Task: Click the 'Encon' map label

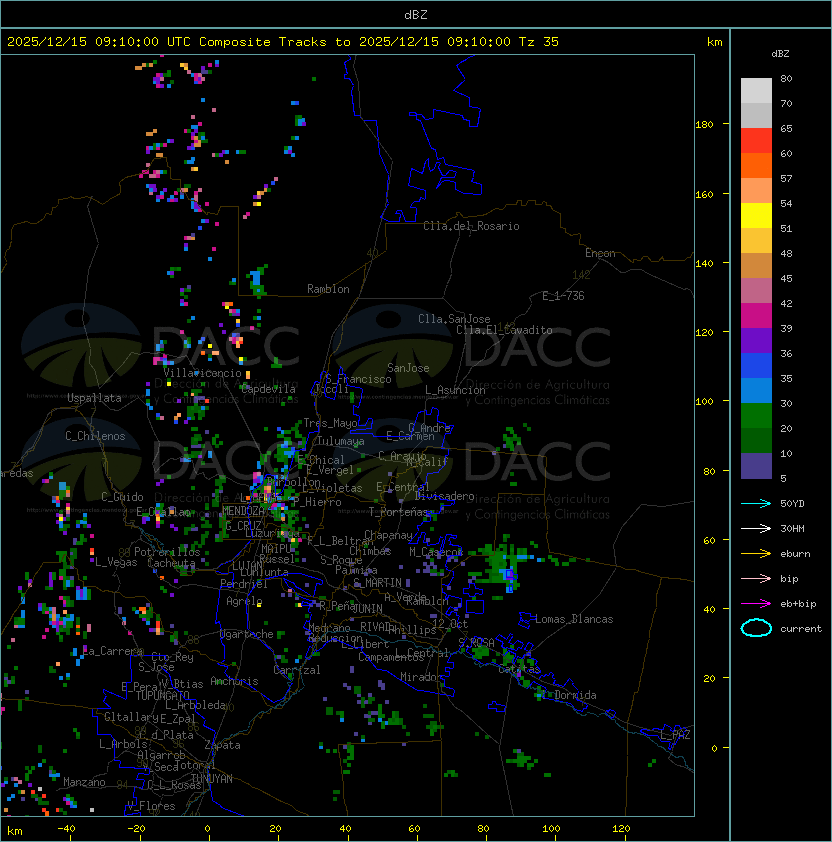Action: tap(600, 253)
